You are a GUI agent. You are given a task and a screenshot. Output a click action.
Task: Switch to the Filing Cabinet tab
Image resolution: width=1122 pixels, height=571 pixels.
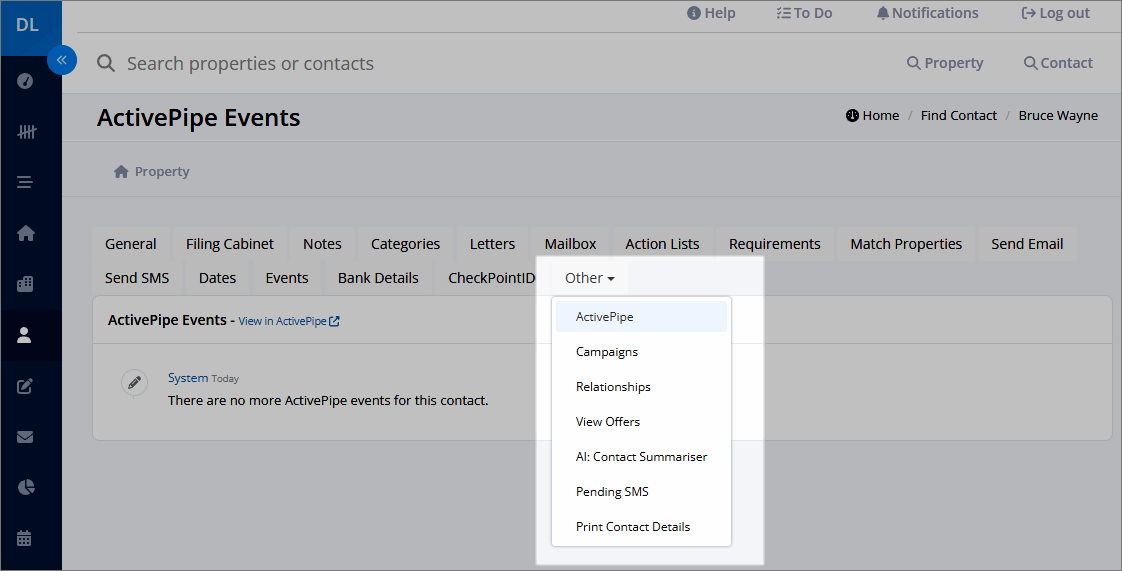click(x=230, y=244)
